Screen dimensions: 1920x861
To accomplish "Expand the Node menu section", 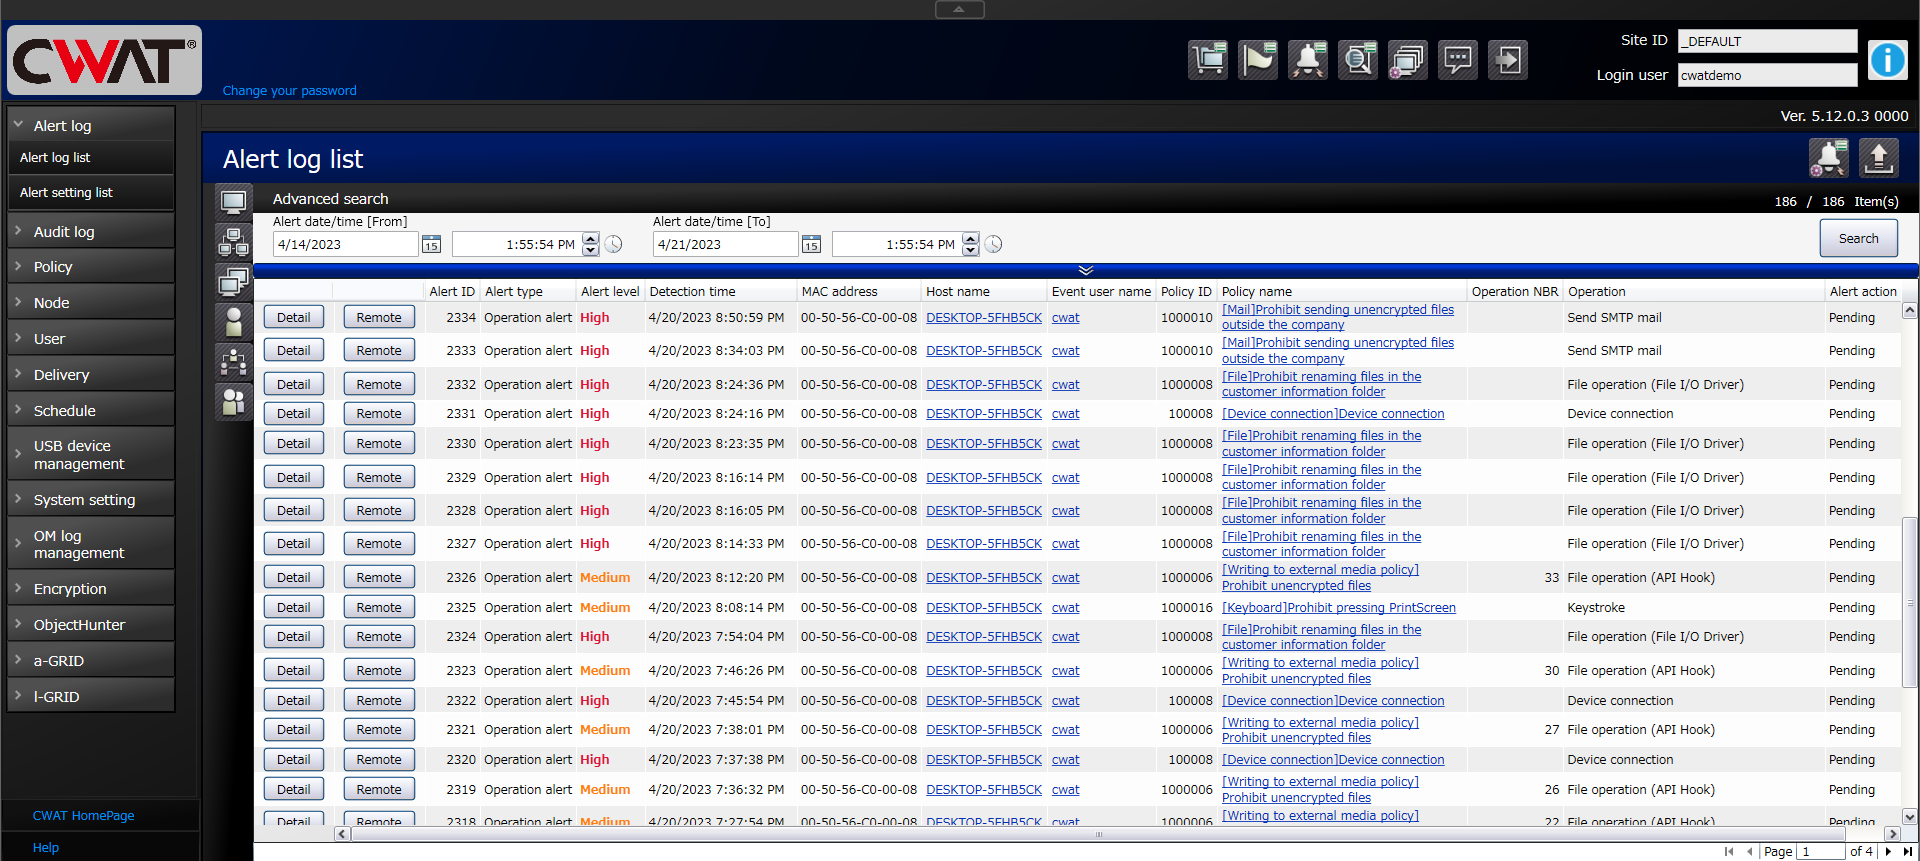I will pyautogui.click(x=91, y=303).
